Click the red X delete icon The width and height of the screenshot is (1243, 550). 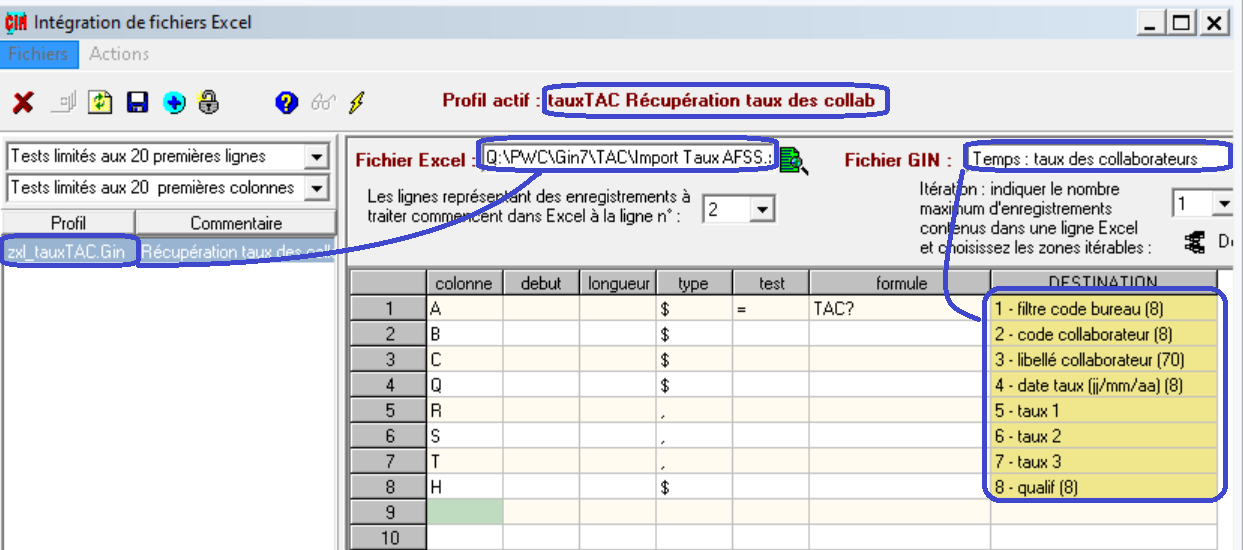click(x=23, y=102)
